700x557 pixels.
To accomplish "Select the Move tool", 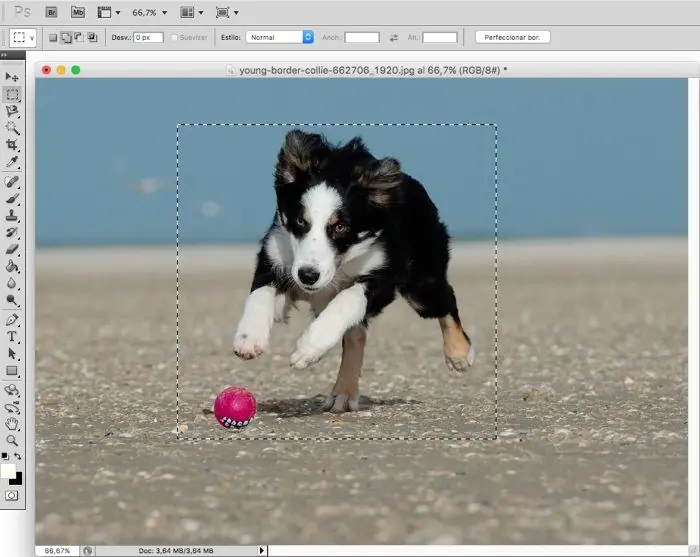I will tap(12, 77).
